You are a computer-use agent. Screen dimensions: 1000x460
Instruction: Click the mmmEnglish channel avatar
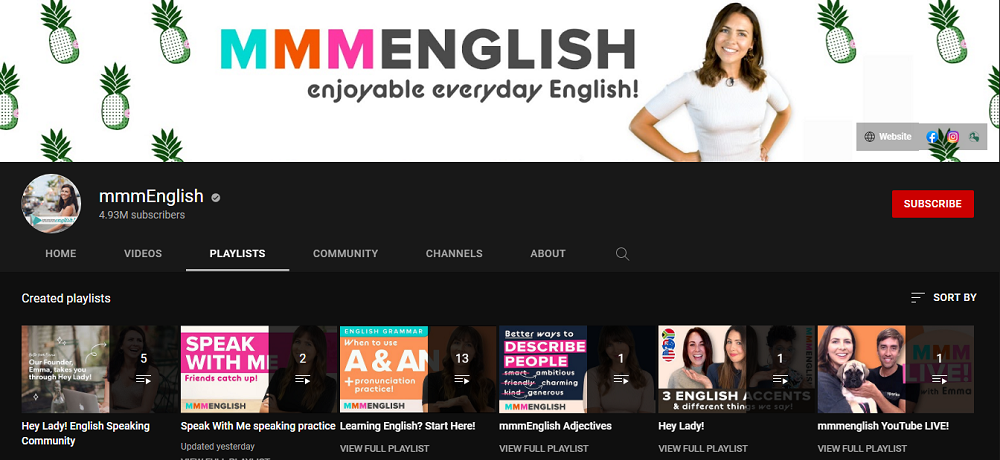51,204
